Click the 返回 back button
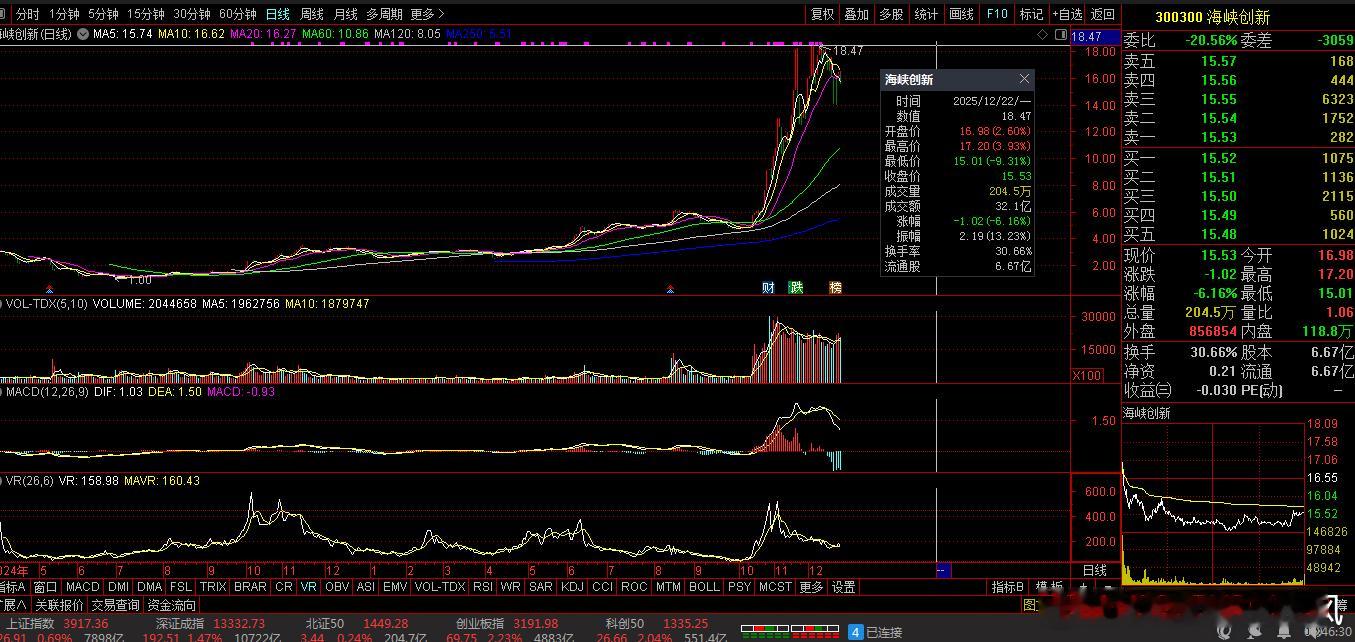The height and width of the screenshot is (642, 1355). 1102,14
